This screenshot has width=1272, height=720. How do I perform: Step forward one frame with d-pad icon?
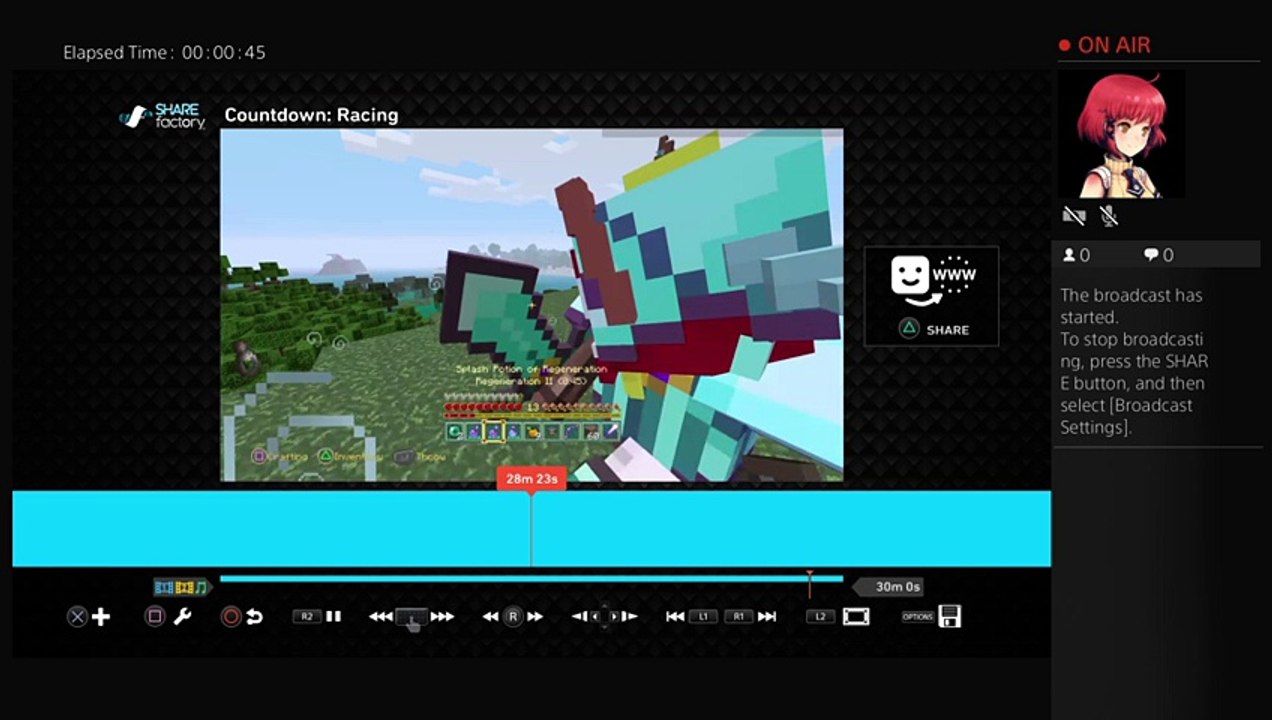(x=628, y=617)
